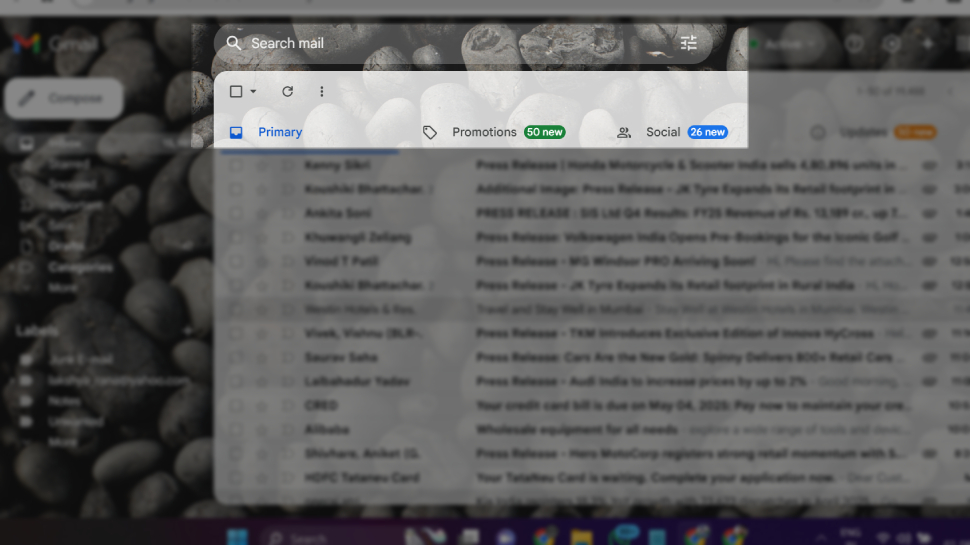
Task: Show search options filter icon
Action: pyautogui.click(x=689, y=43)
